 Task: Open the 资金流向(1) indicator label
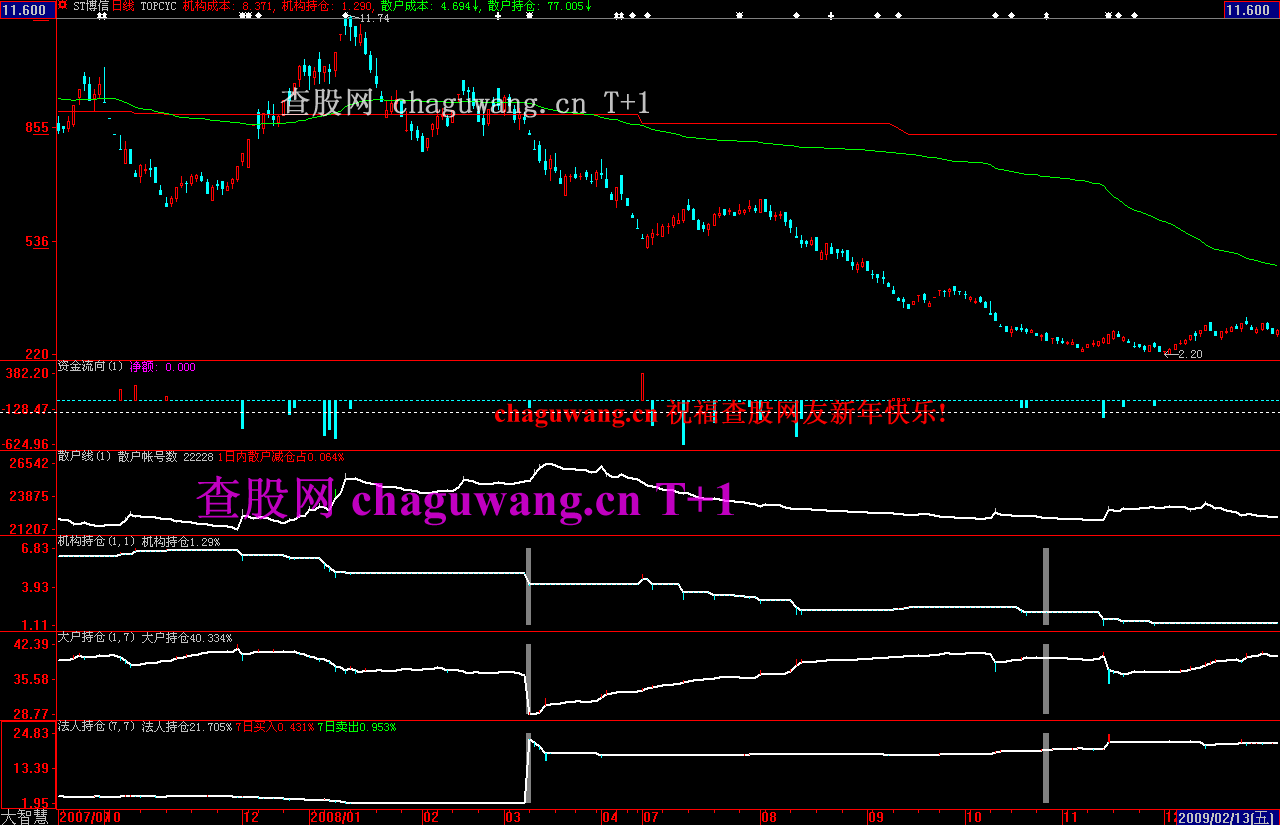pos(91,367)
